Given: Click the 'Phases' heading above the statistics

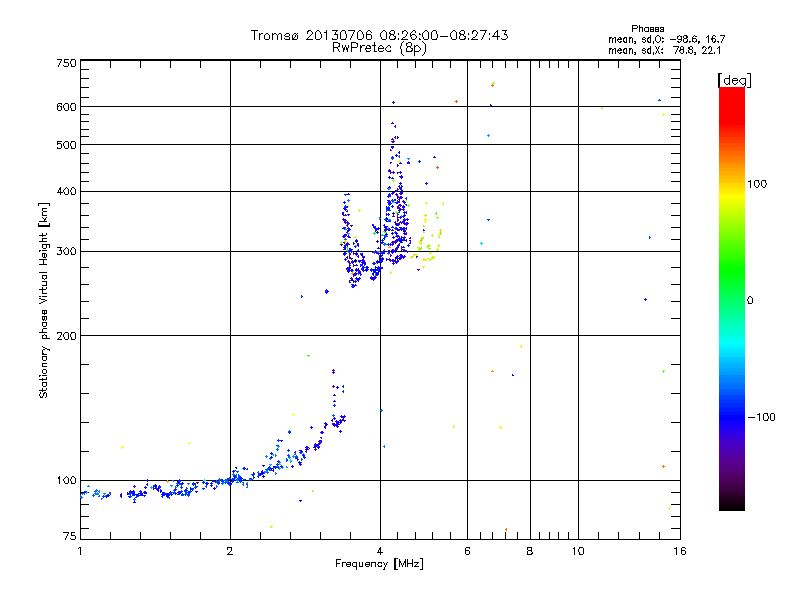Looking at the screenshot, I should pos(647,29).
